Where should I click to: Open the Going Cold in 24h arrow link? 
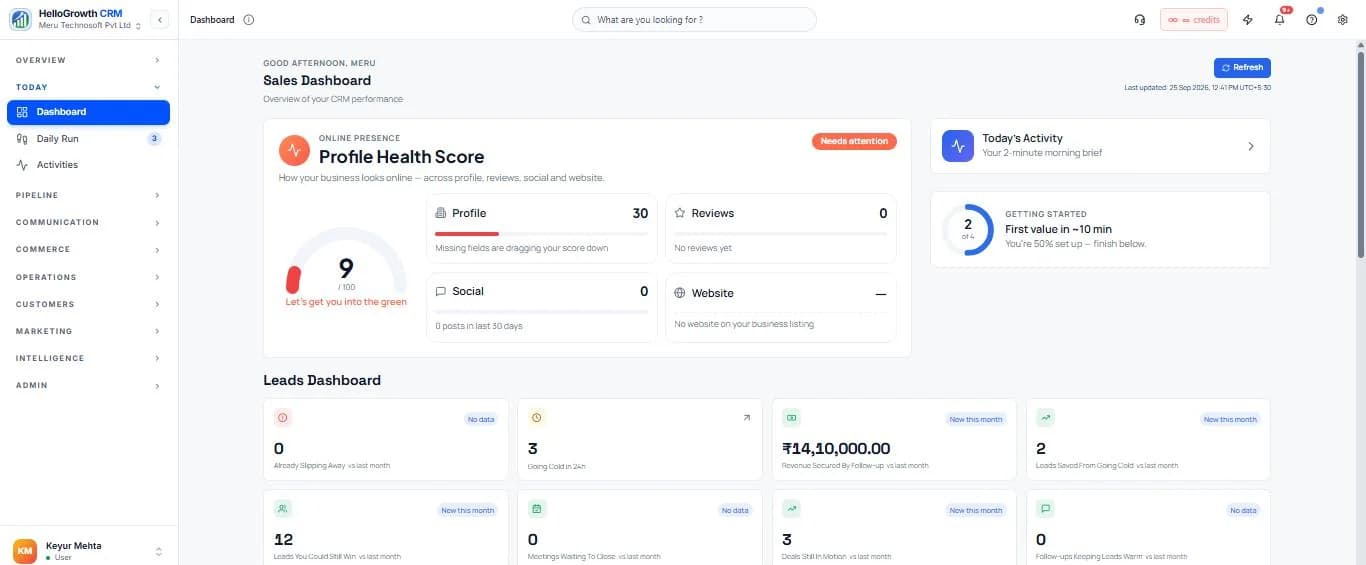pos(746,418)
